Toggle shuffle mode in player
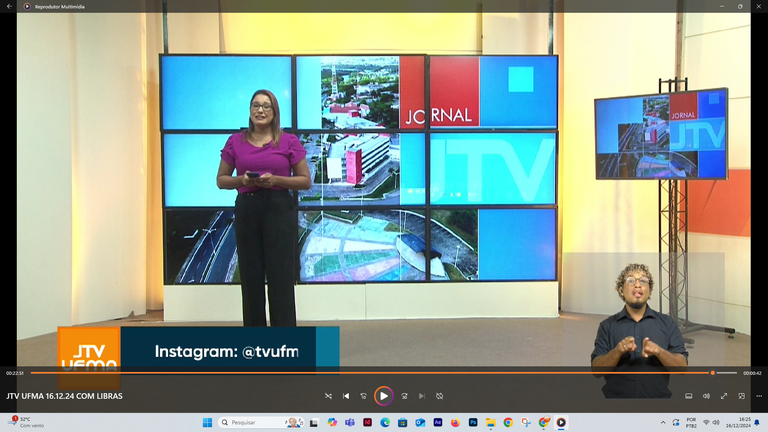 tap(328, 396)
